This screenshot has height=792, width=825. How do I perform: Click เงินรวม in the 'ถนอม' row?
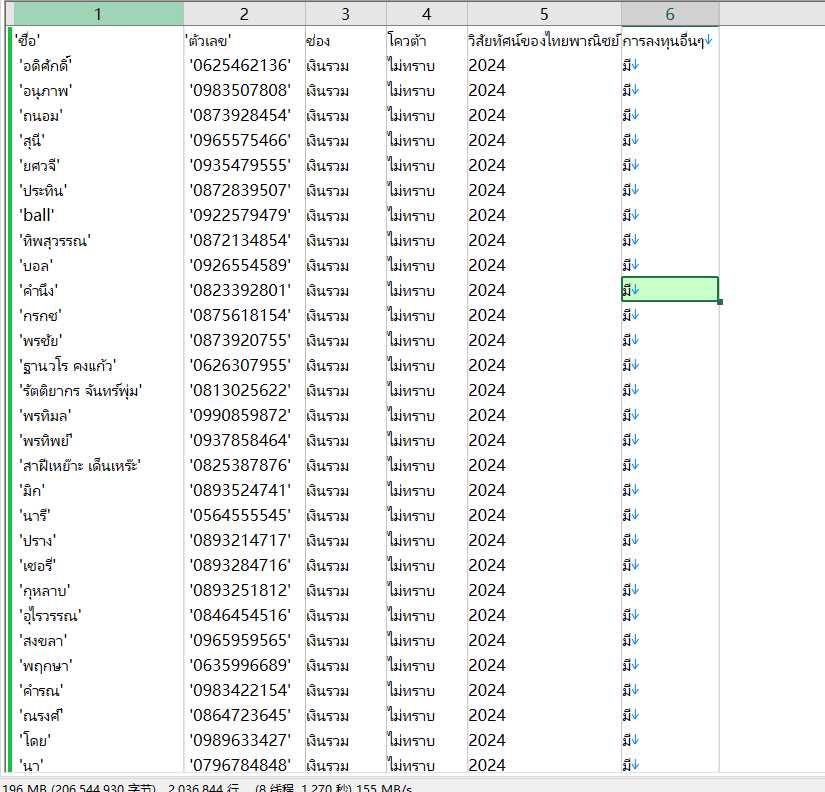346,116
